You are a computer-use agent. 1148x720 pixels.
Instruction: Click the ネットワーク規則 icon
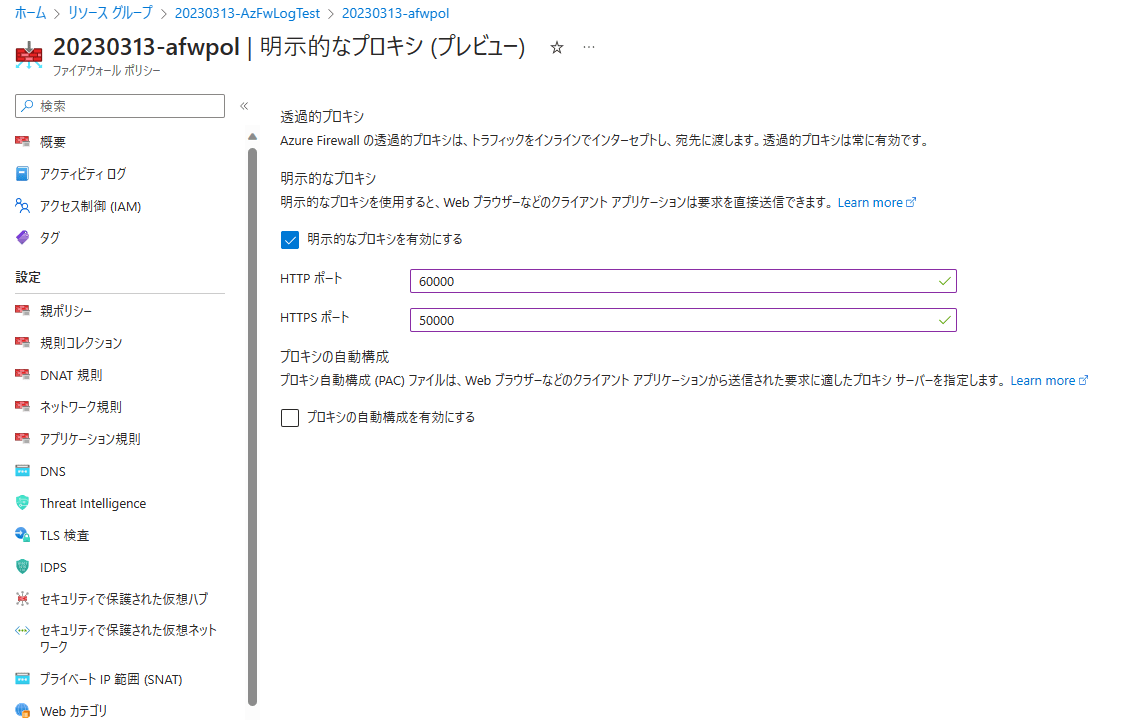(x=23, y=407)
